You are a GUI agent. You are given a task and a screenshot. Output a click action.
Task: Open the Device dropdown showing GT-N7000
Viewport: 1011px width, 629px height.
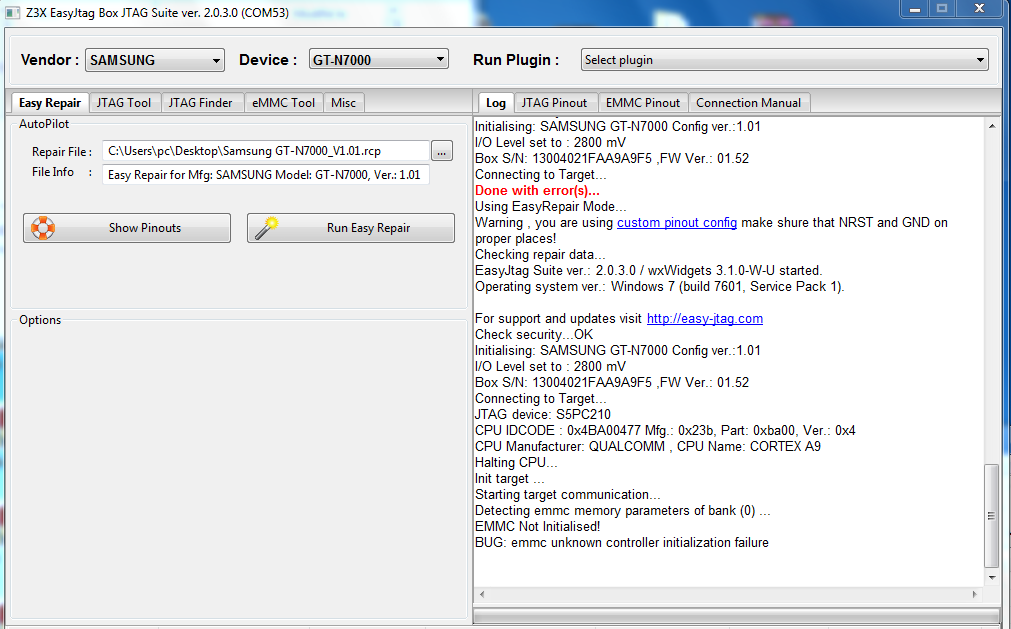378,60
